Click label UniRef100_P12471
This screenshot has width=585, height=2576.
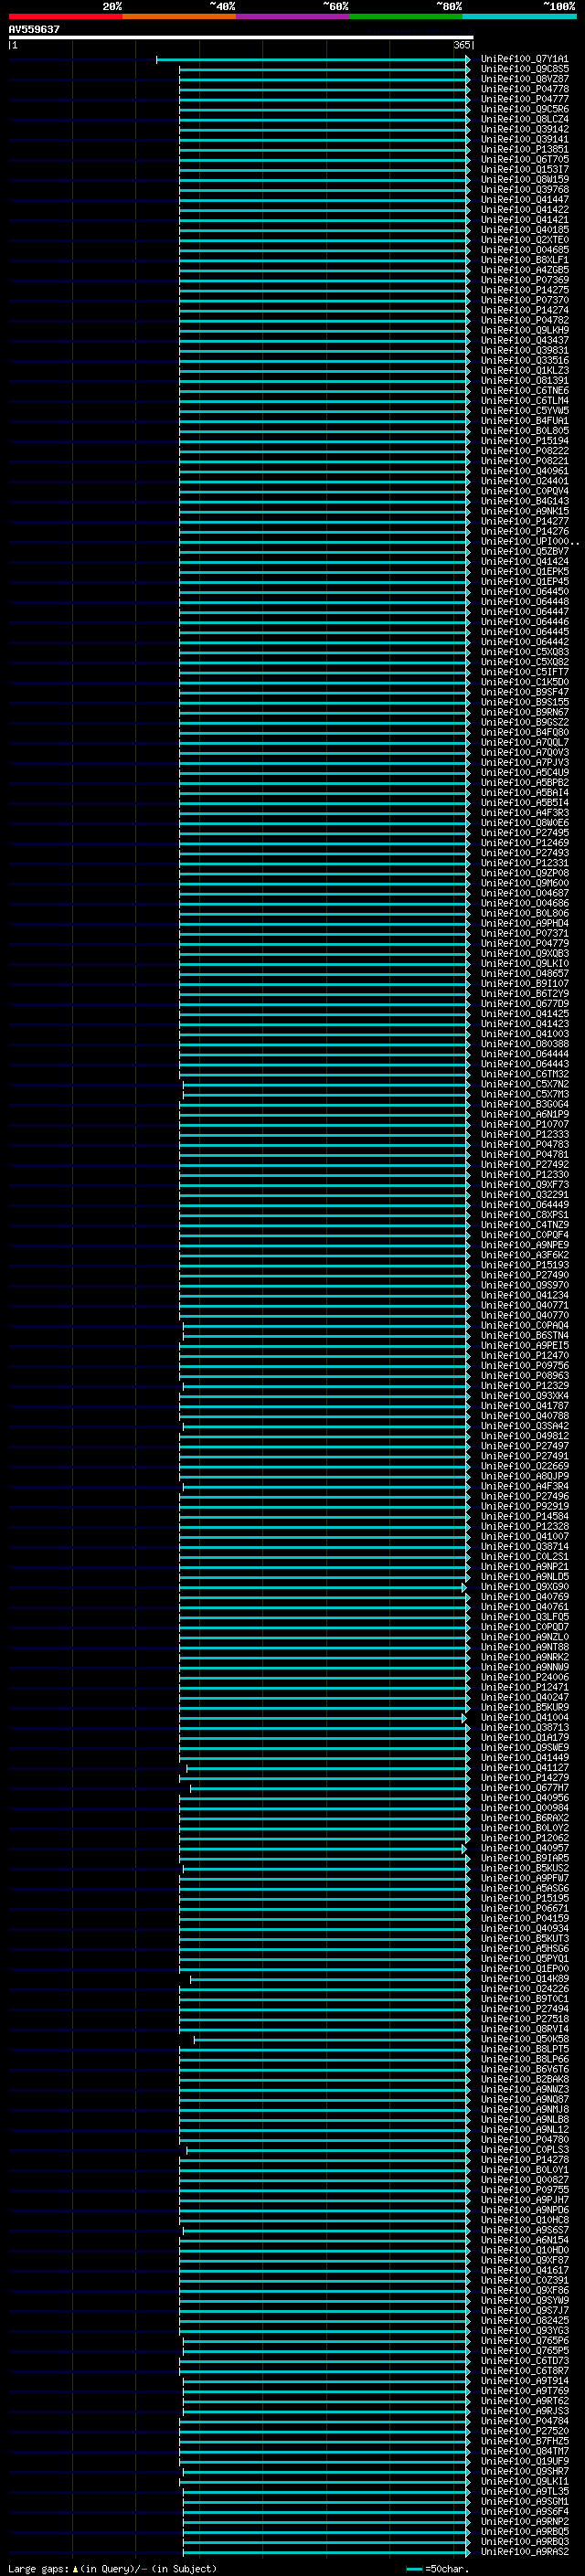524,1687
